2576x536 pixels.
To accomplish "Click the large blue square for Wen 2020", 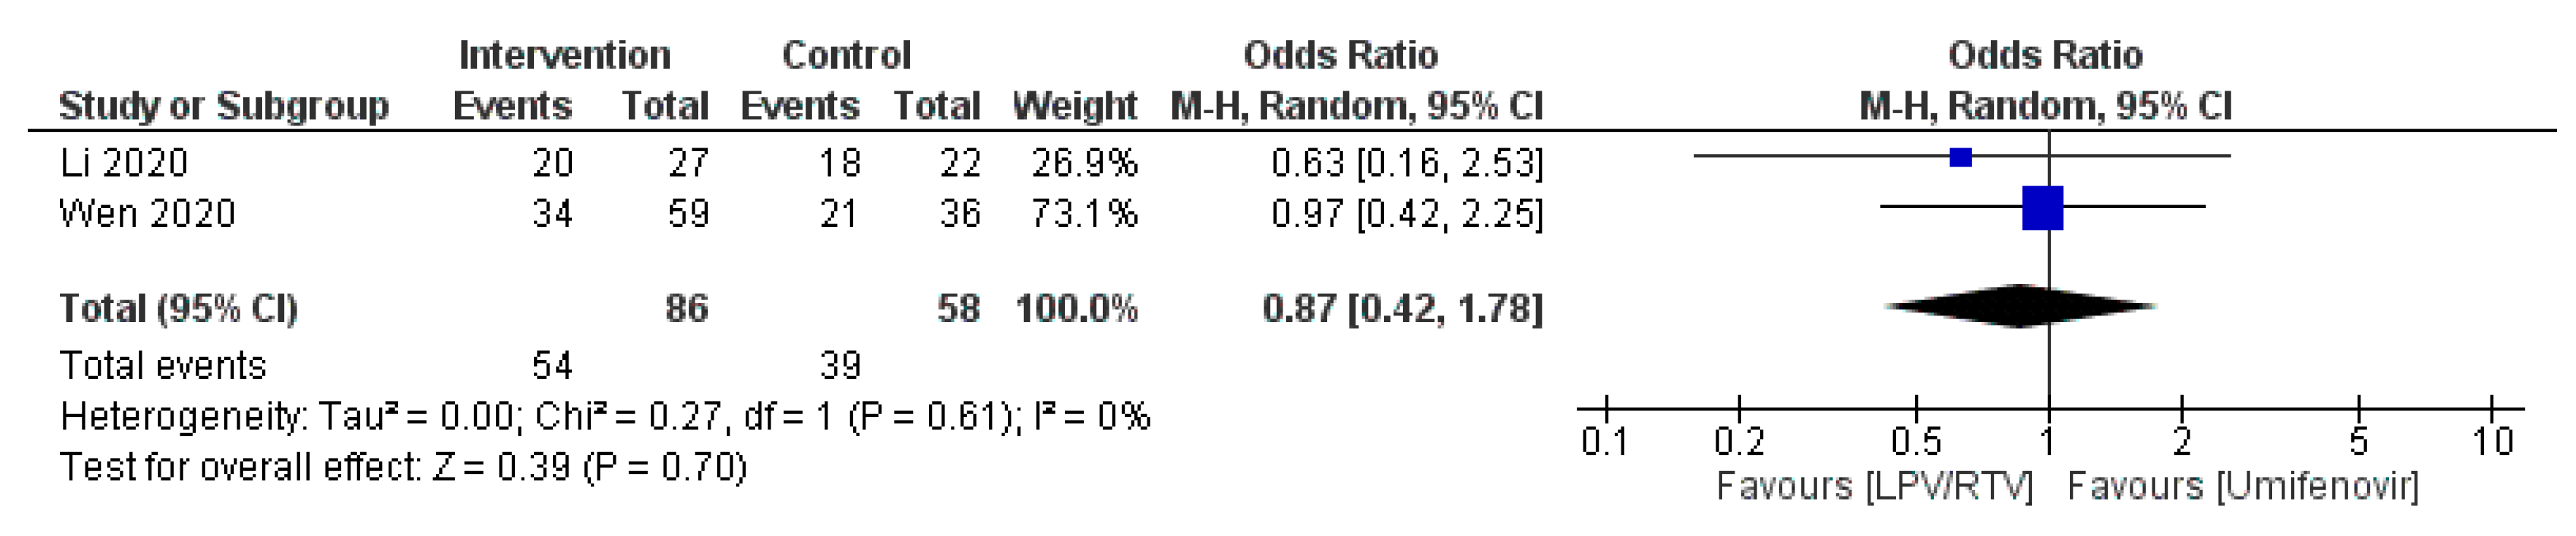I will point(2042,208).
